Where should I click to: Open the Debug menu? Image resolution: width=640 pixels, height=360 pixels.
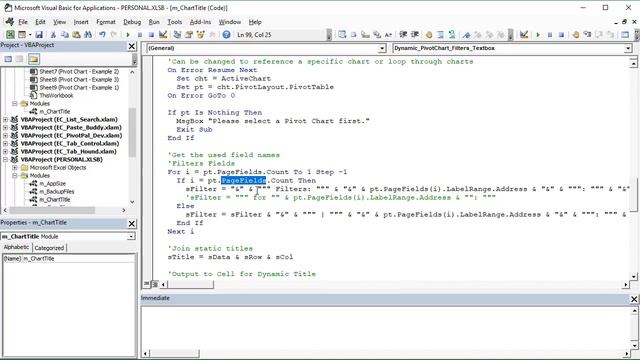click(x=132, y=22)
